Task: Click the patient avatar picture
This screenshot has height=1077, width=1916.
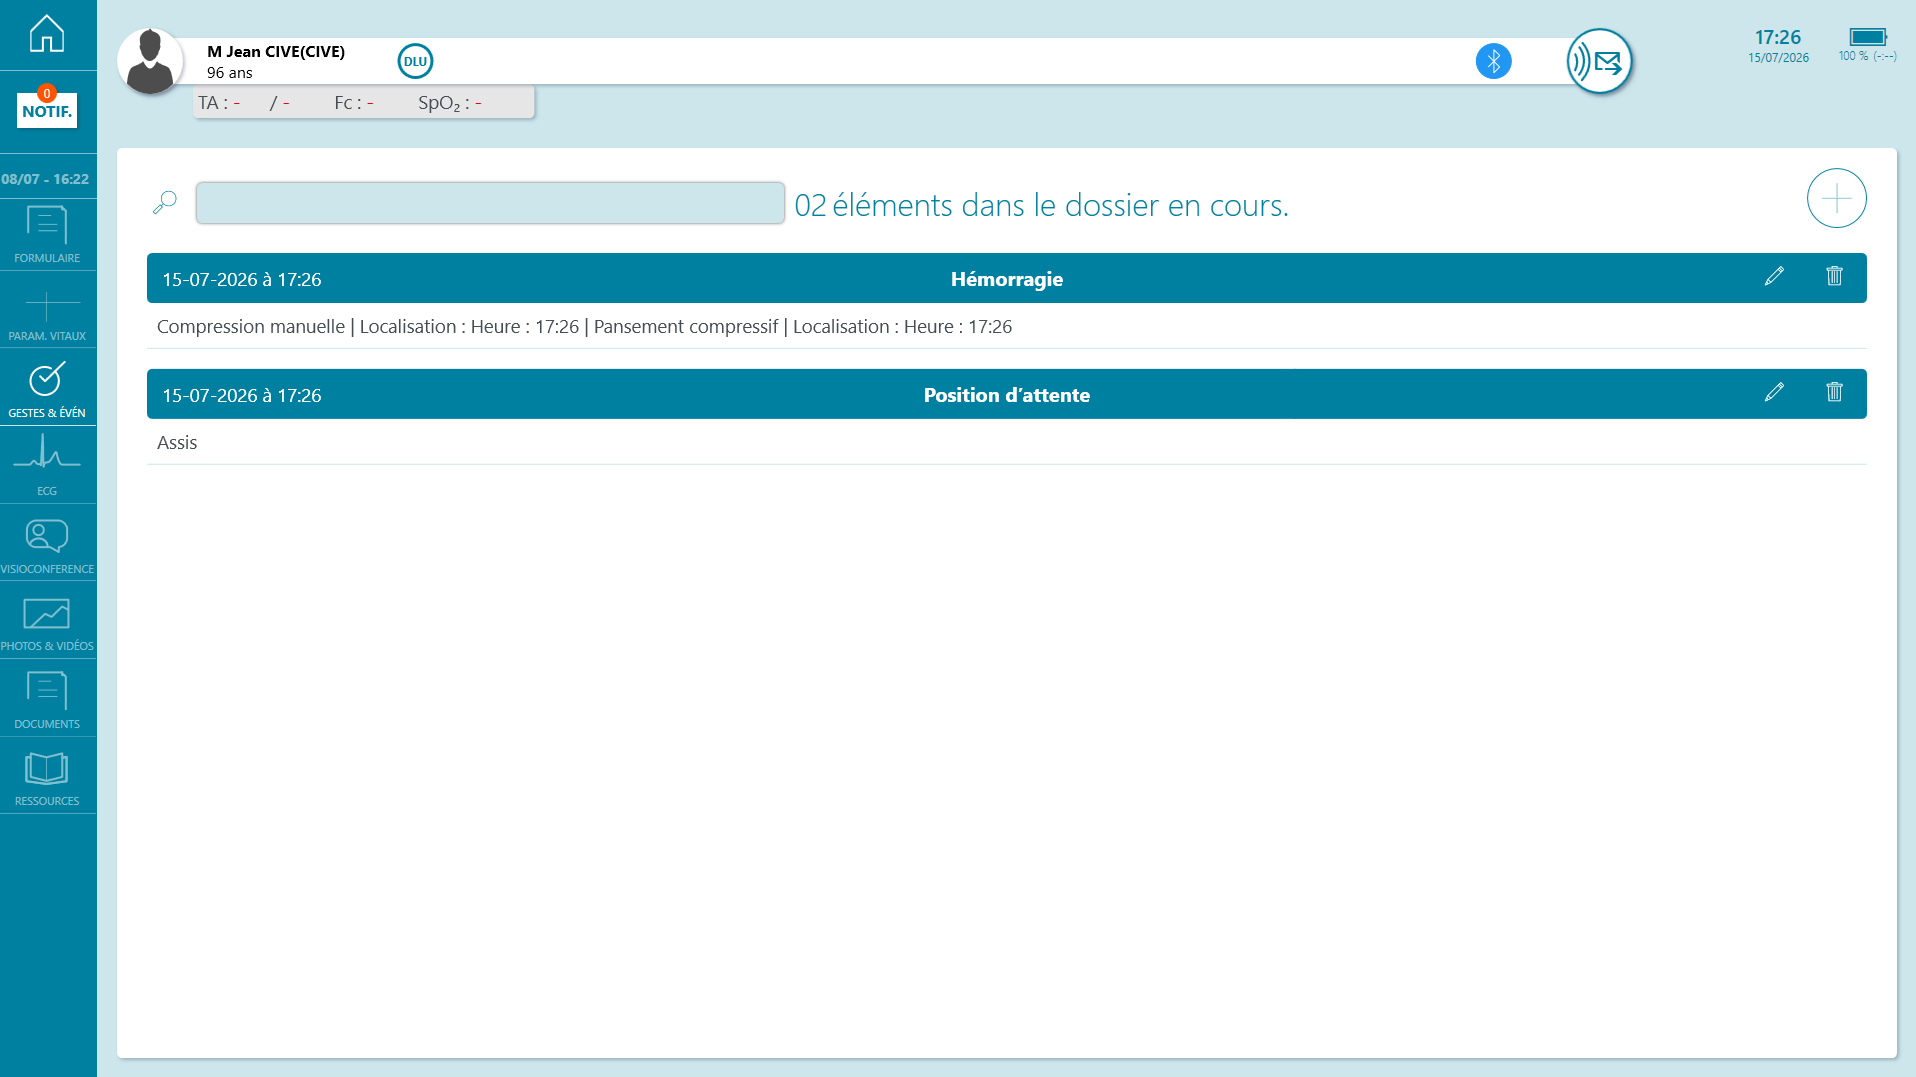Action: point(150,61)
